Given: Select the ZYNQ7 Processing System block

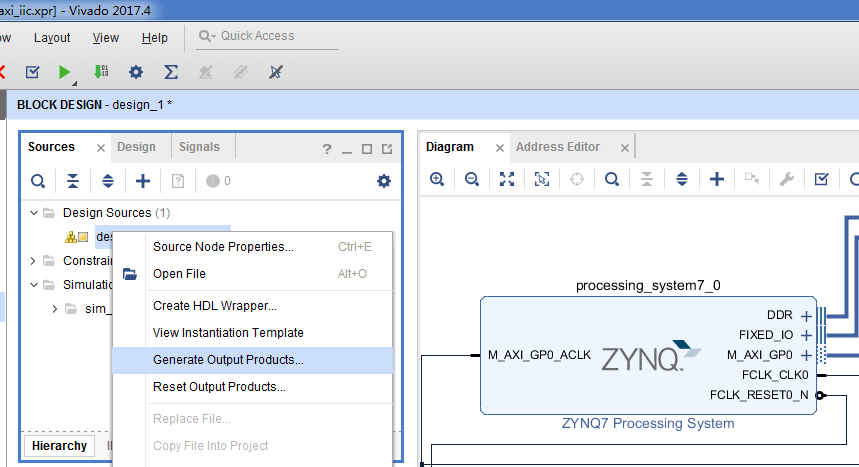Looking at the screenshot, I should [x=649, y=356].
